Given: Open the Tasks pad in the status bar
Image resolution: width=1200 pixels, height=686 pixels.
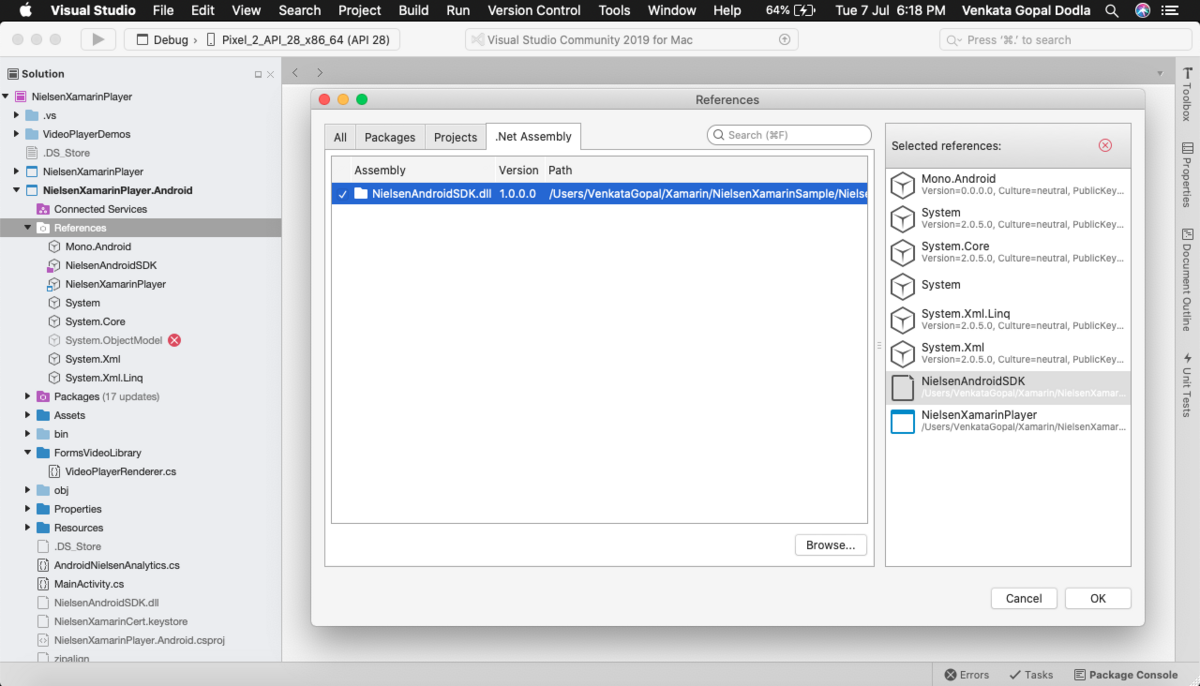Looking at the screenshot, I should (x=1030, y=674).
